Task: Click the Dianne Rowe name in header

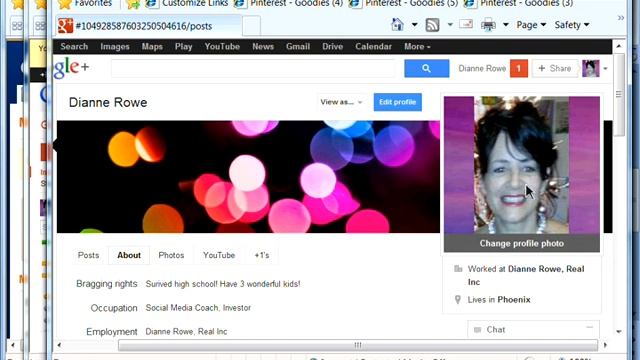Action: (x=482, y=68)
